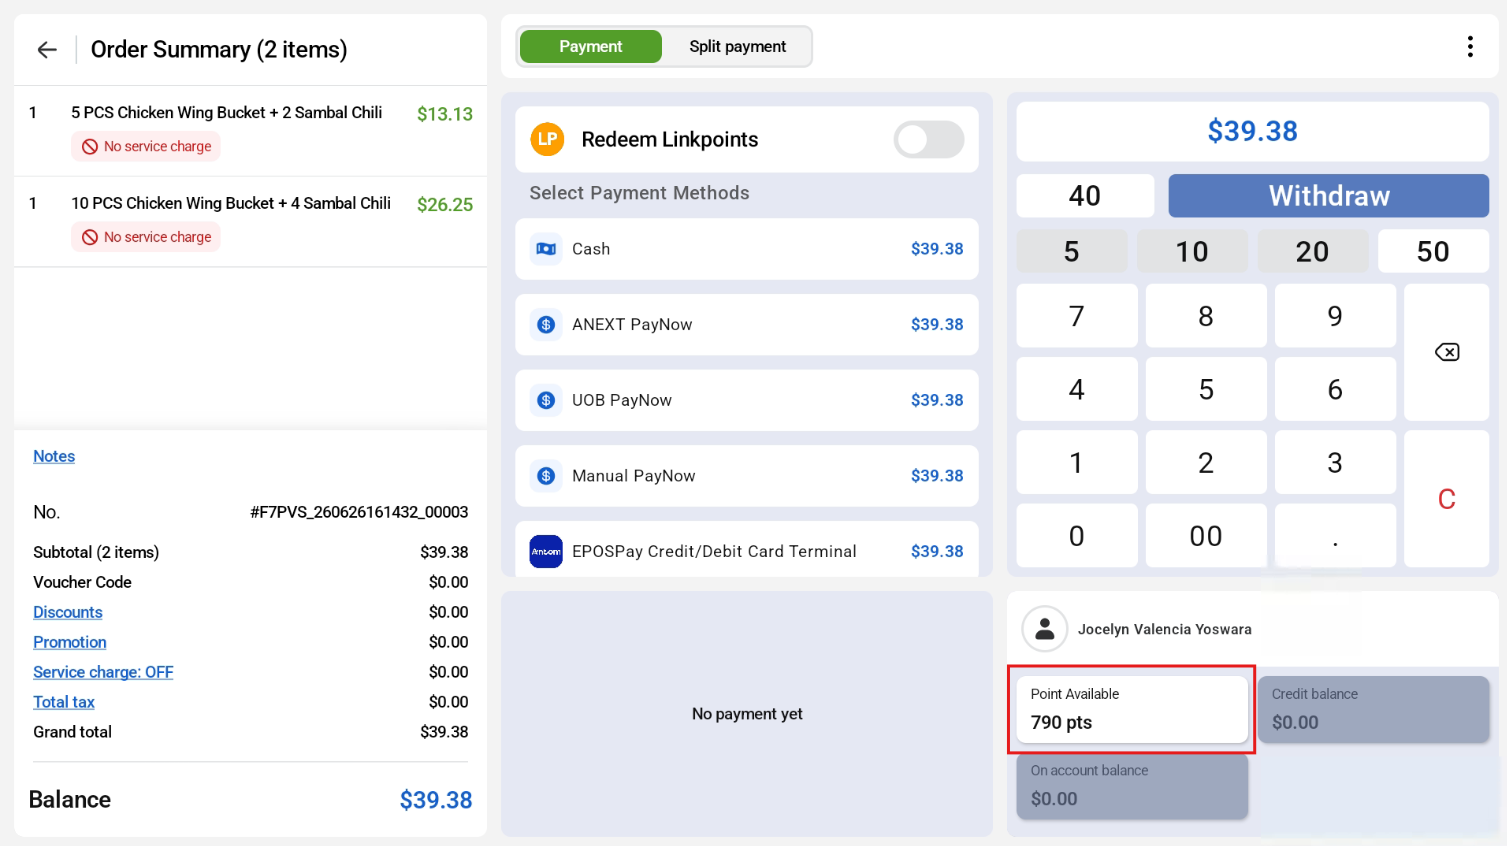Open the Total tax link
Screen dimensions: 1507x846
coord(64,702)
